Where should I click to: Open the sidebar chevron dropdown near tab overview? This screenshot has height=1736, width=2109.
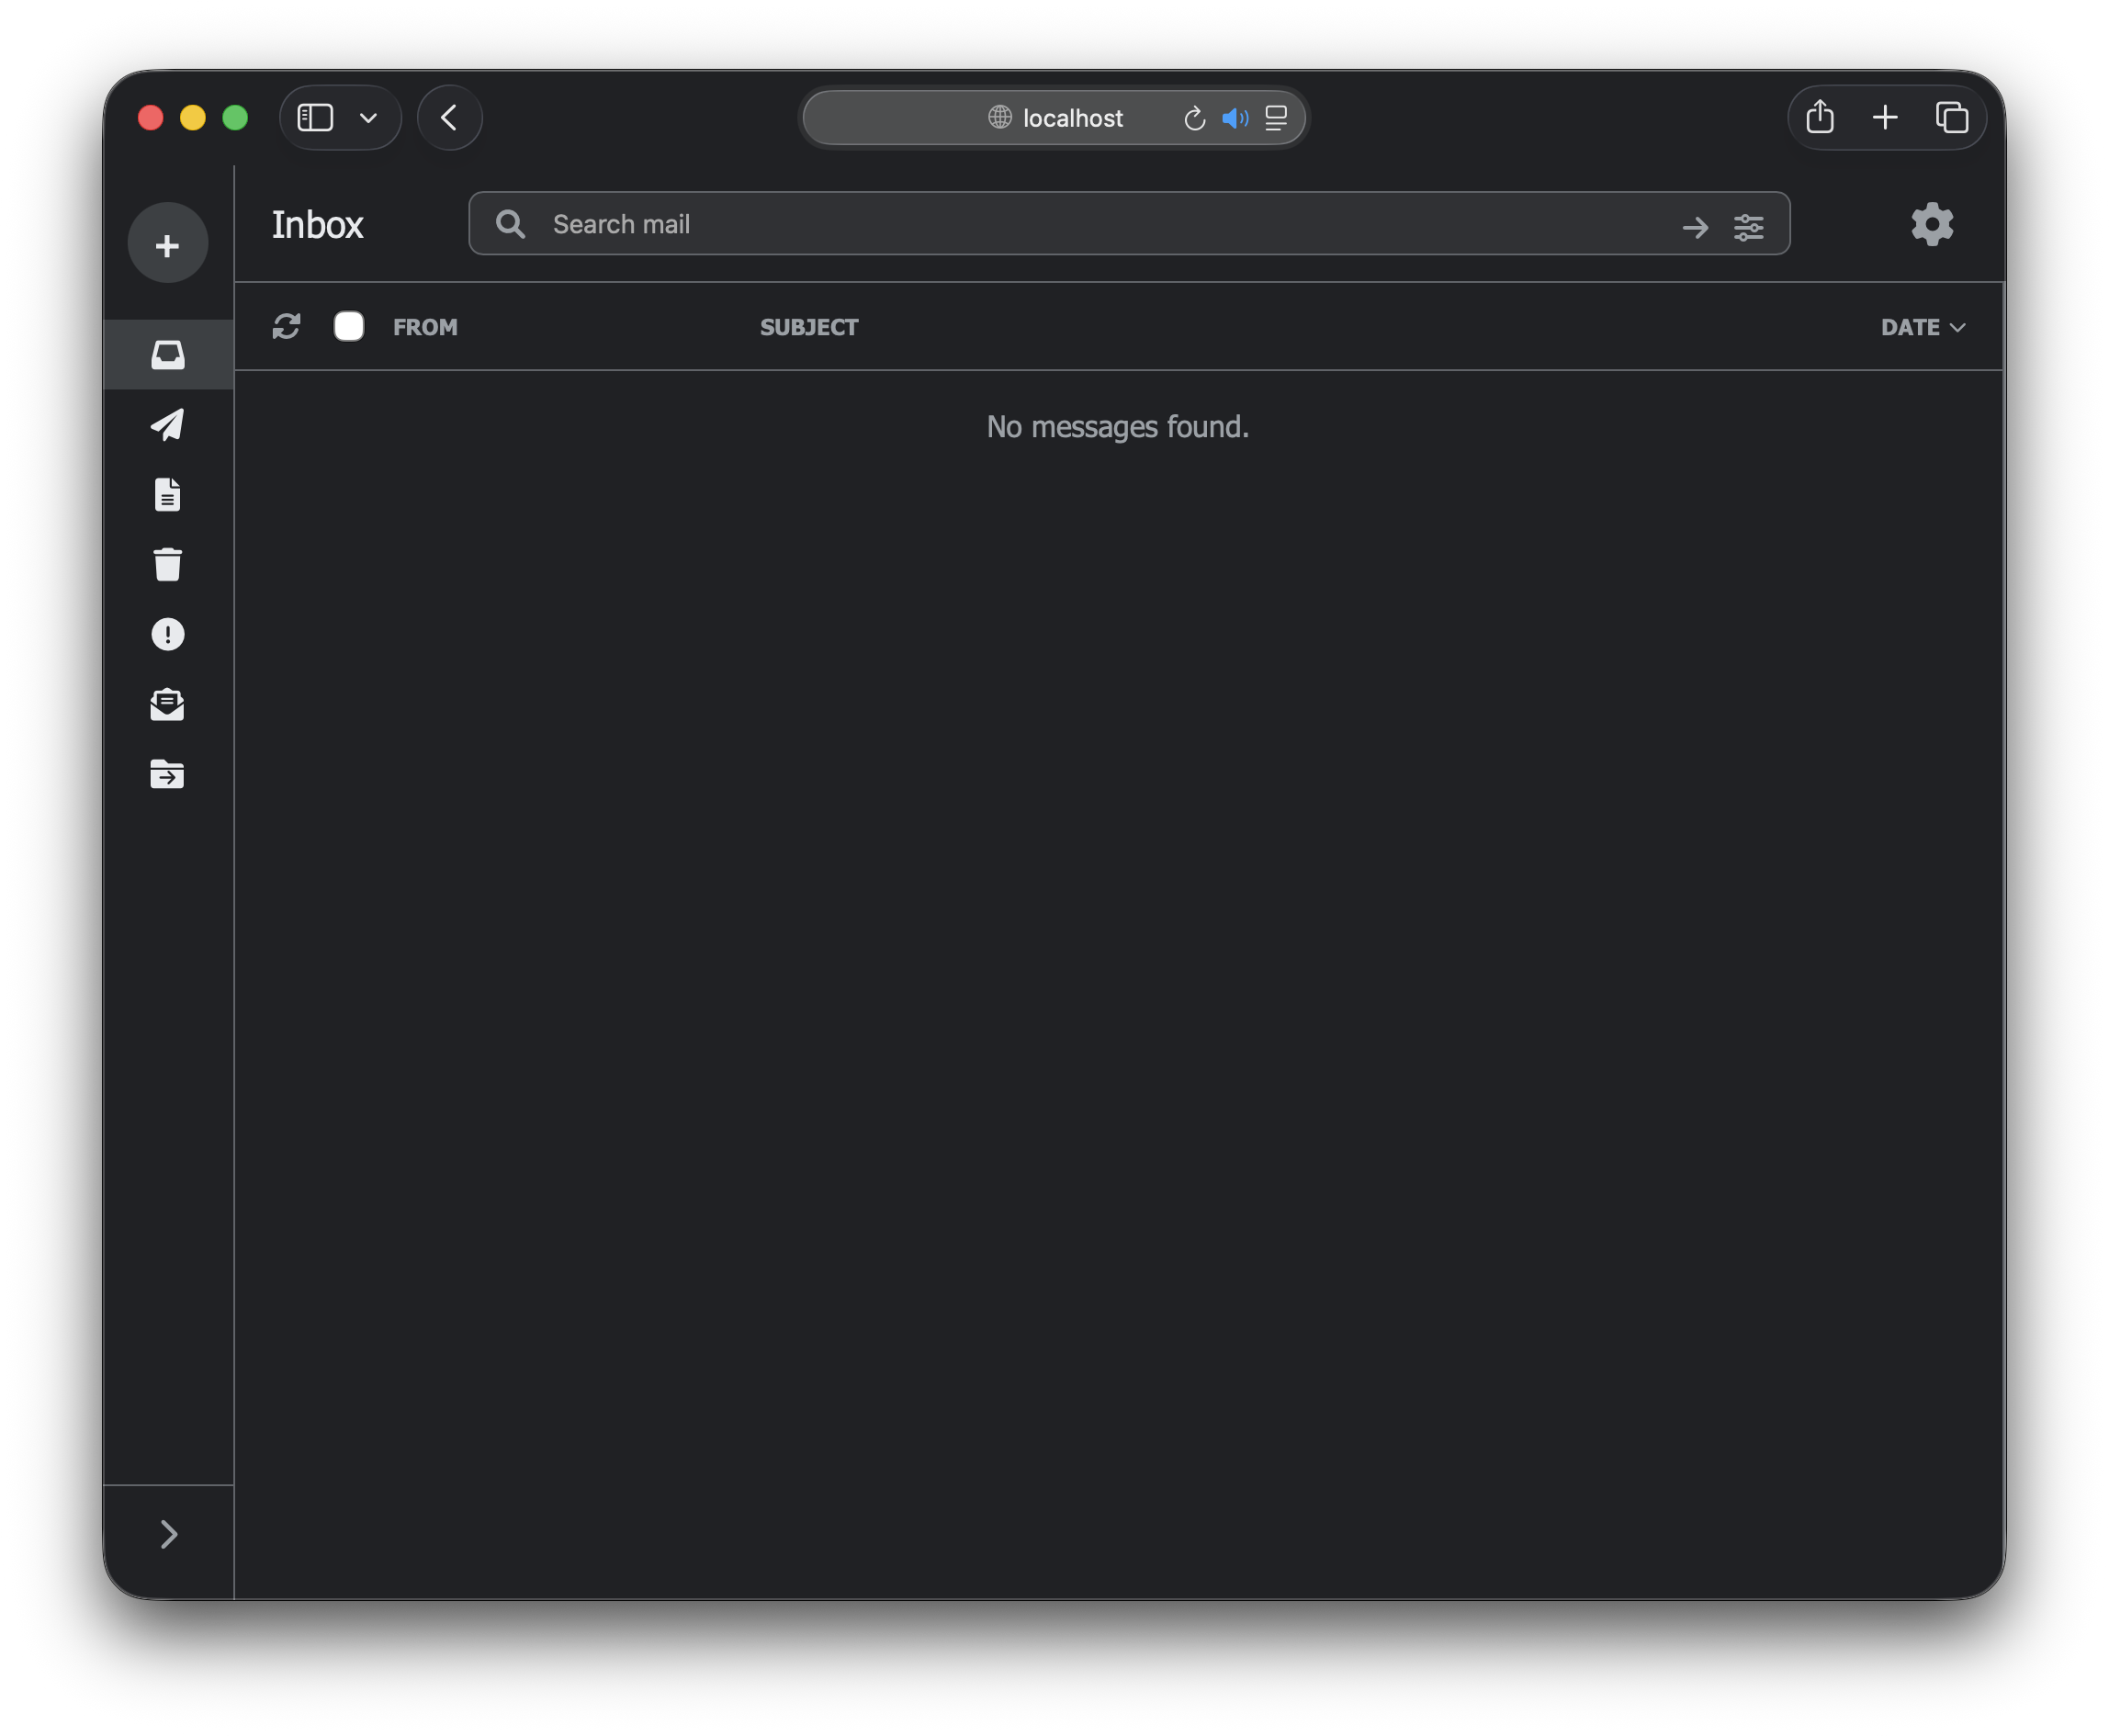pos(368,118)
